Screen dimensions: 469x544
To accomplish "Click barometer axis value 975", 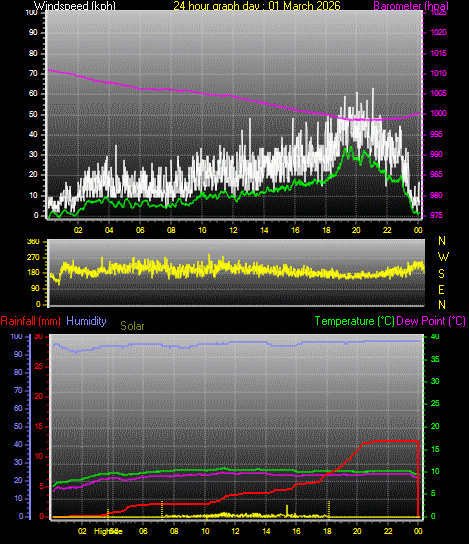I will click(436, 215).
